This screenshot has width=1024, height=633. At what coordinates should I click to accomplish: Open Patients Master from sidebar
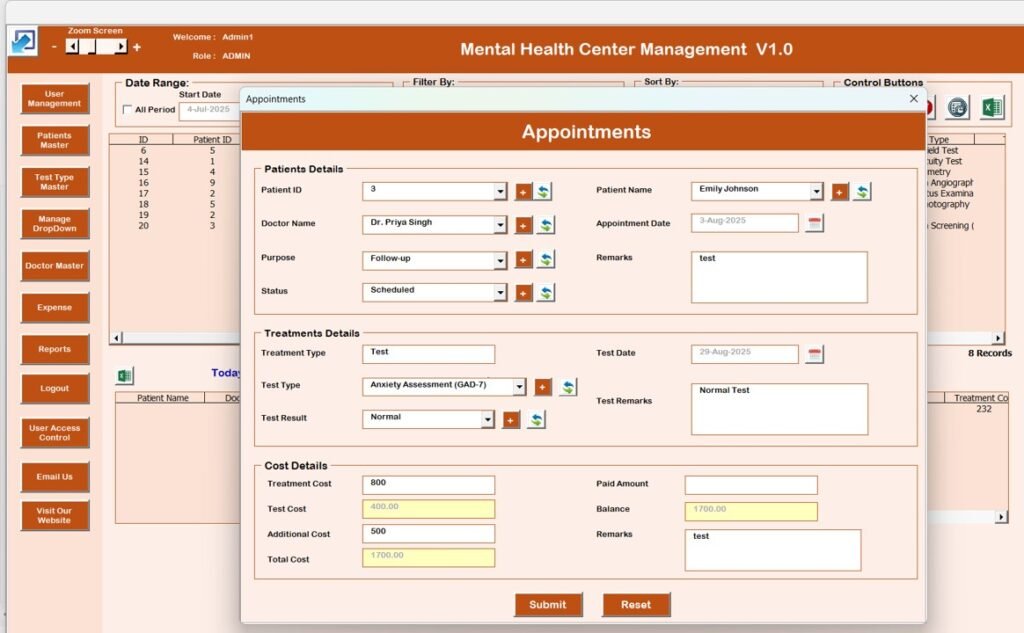(x=55, y=141)
